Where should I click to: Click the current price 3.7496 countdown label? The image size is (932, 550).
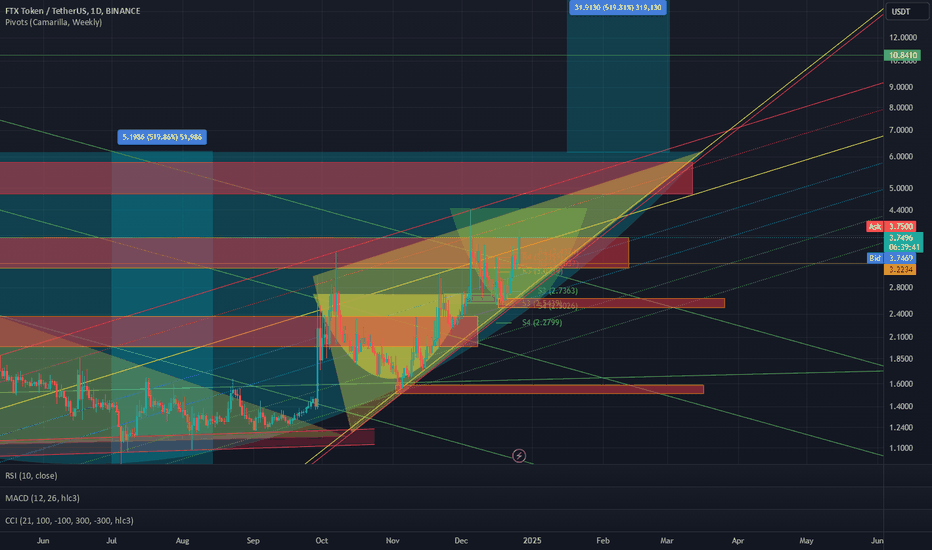(904, 242)
